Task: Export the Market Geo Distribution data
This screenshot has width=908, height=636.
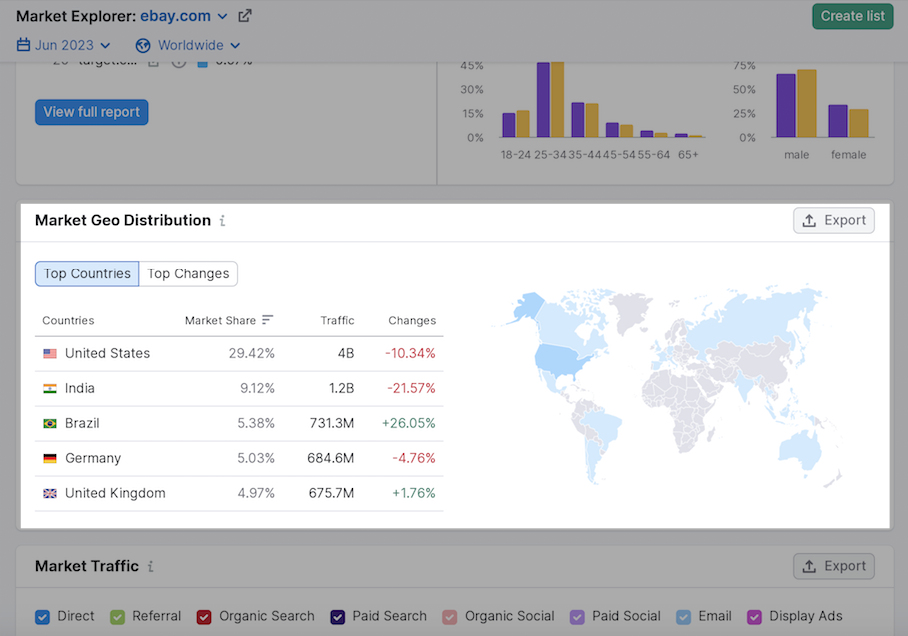Action: click(834, 221)
